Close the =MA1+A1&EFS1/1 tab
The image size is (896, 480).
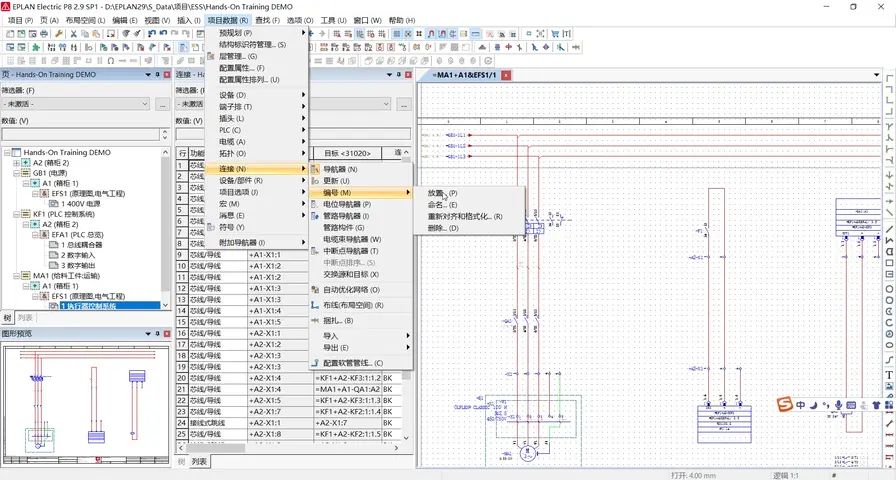[x=506, y=75]
